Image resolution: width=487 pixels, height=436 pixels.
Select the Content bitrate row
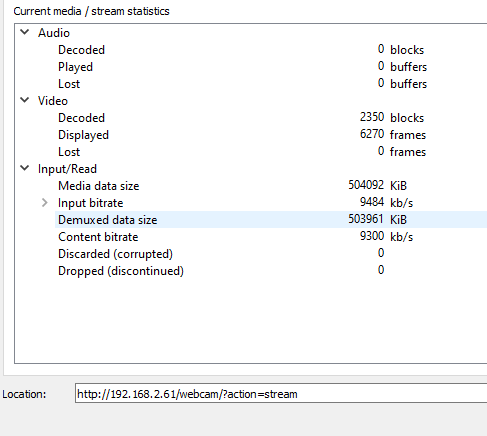(x=271, y=237)
